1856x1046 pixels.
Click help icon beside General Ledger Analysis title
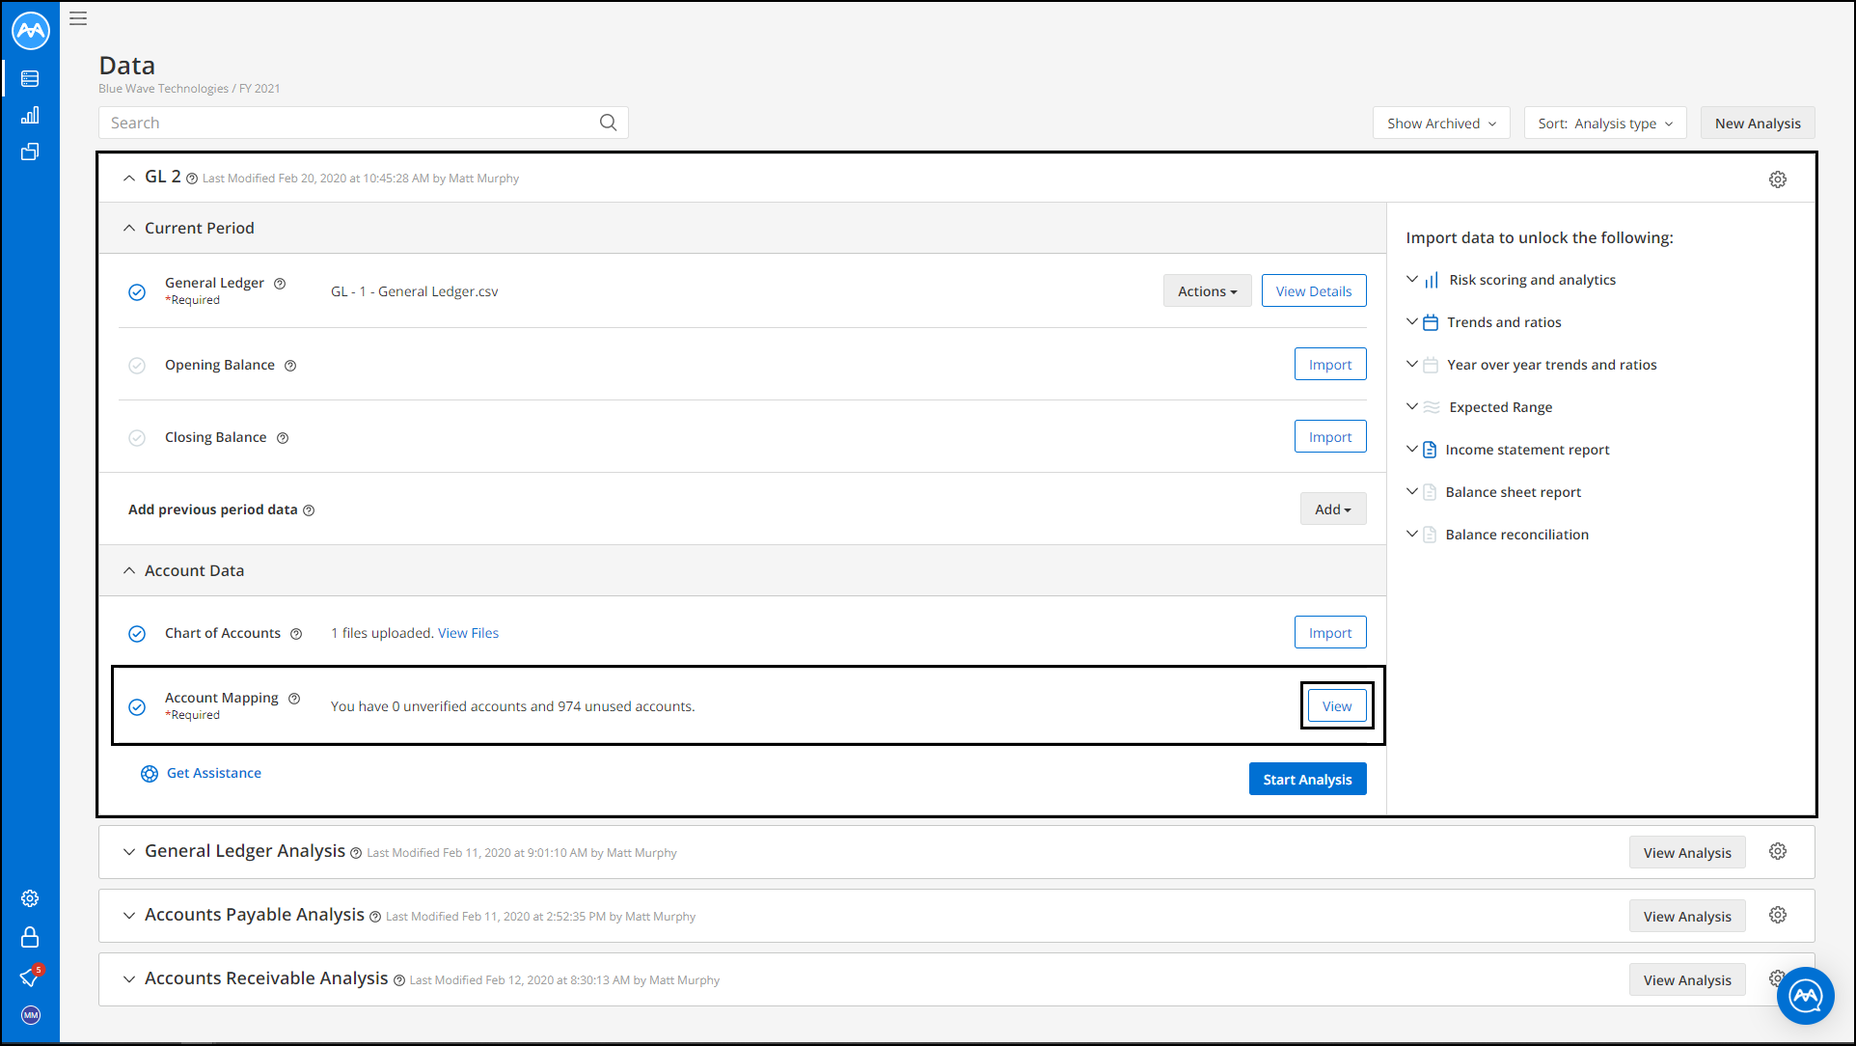[x=356, y=853]
